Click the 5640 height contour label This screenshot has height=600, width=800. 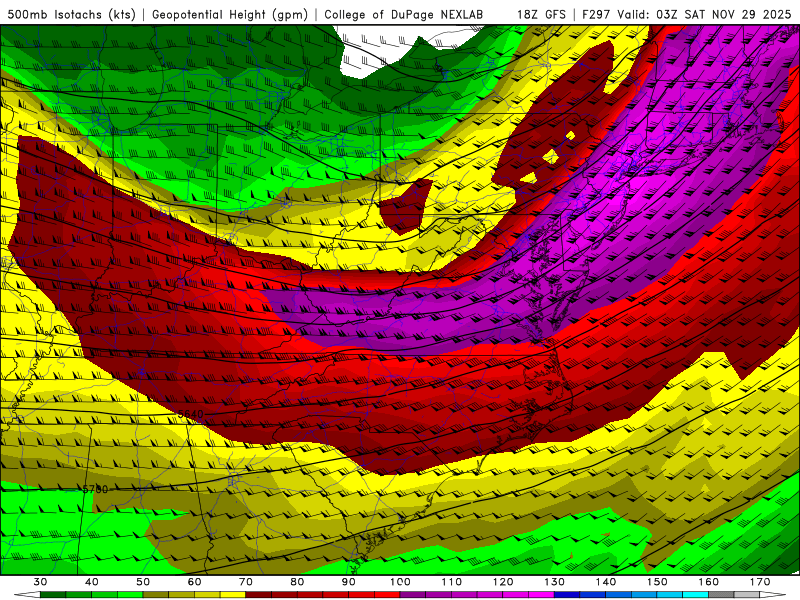coord(191,414)
